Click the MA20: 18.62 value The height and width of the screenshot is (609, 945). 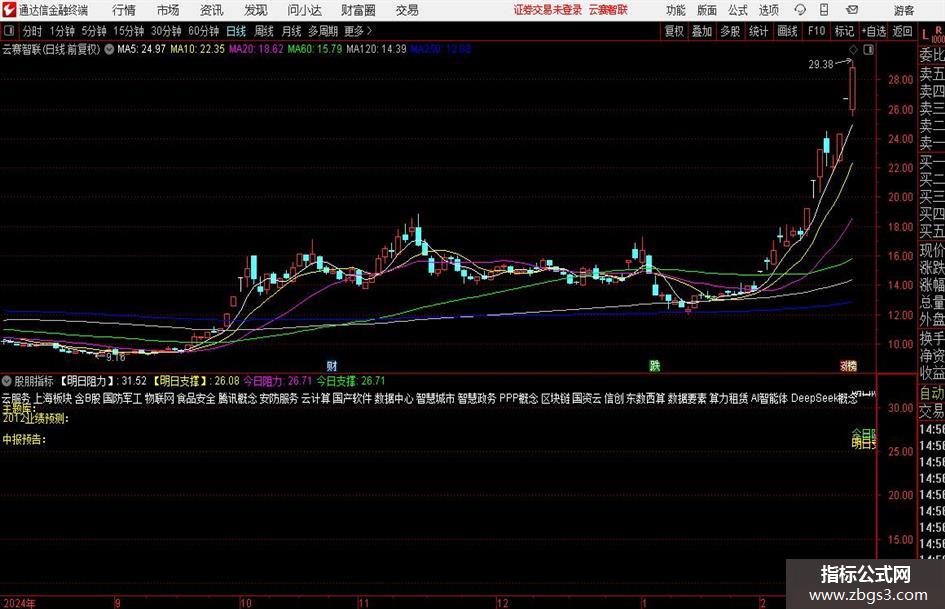(x=256, y=49)
